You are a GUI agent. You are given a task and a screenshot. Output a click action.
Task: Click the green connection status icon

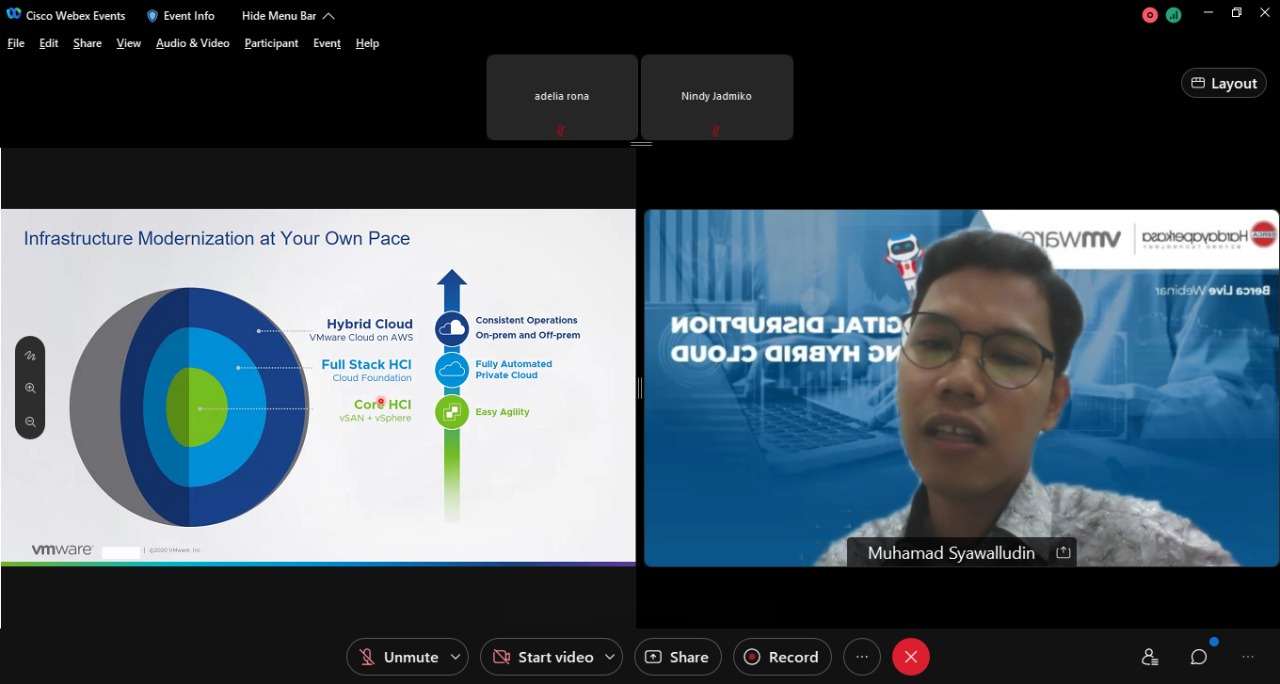[1173, 15]
